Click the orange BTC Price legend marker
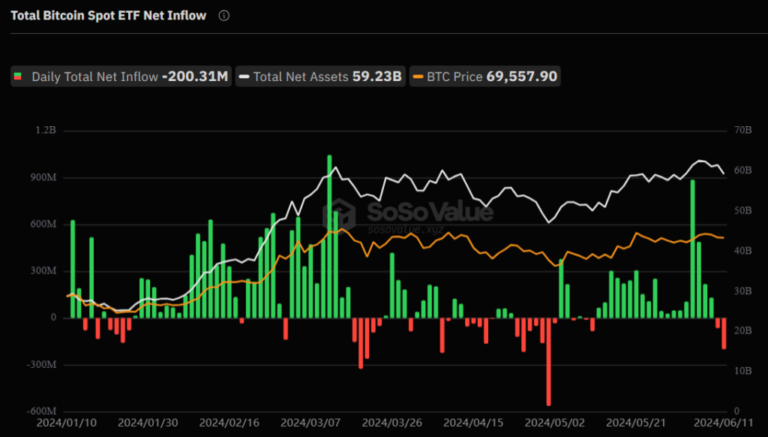 click(x=418, y=77)
